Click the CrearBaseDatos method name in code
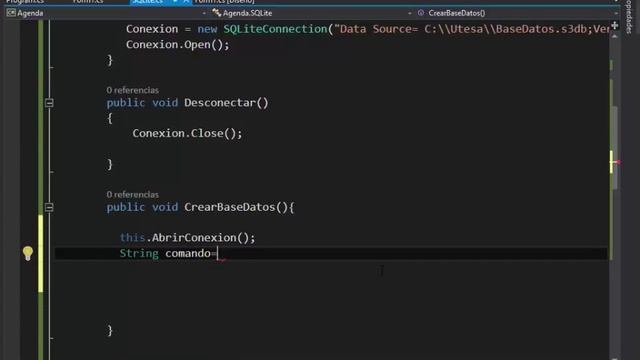Viewport: 640px width, 360px height. [229, 207]
